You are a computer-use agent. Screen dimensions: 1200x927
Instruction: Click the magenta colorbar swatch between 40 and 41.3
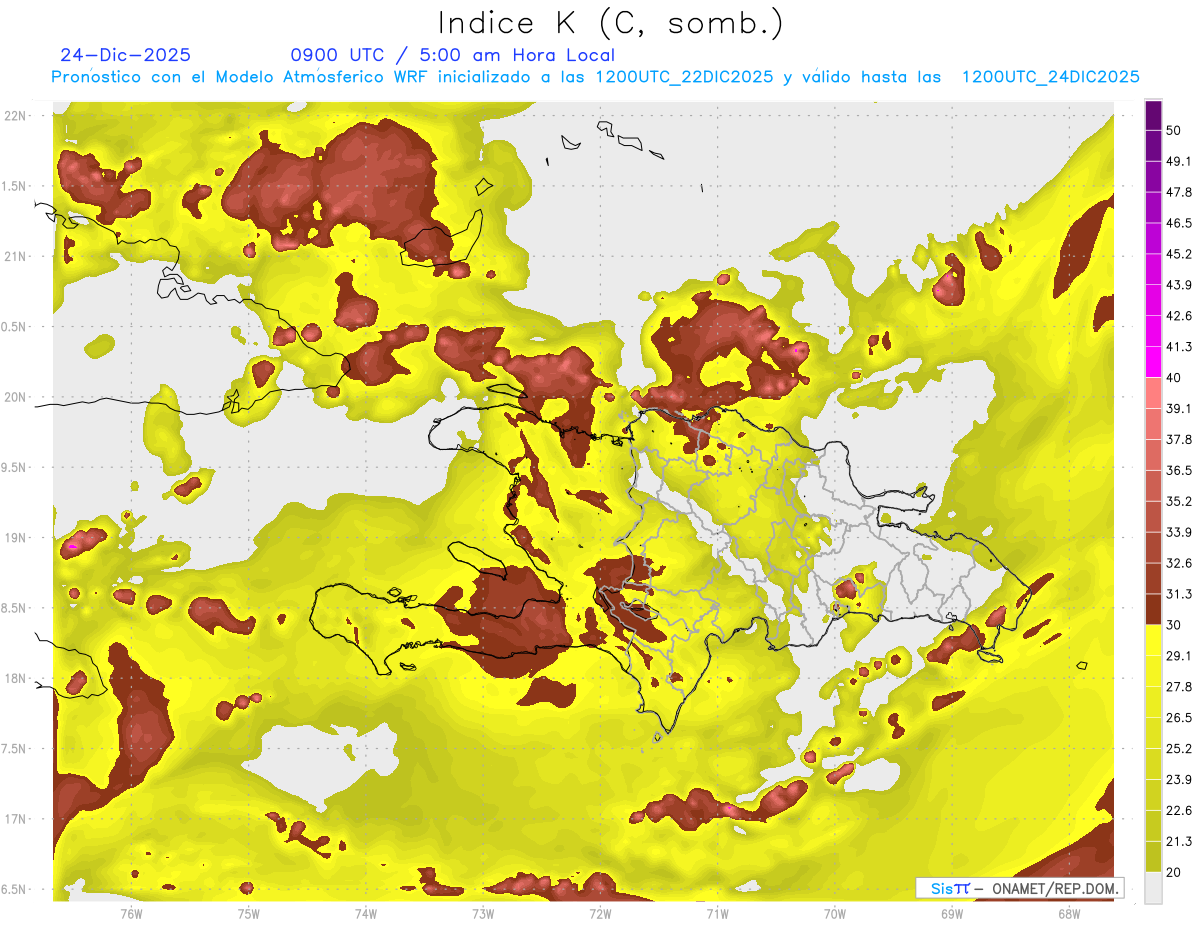click(x=1153, y=362)
